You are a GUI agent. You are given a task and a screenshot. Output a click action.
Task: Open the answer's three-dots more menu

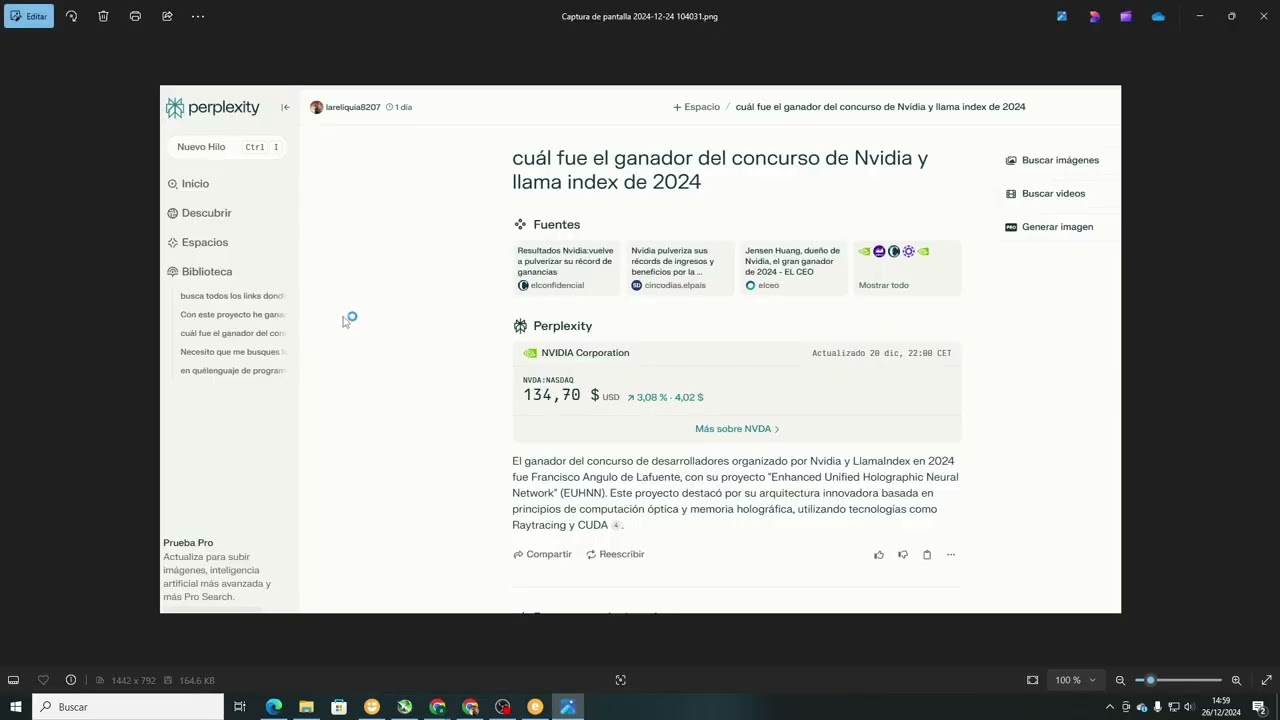click(x=951, y=555)
